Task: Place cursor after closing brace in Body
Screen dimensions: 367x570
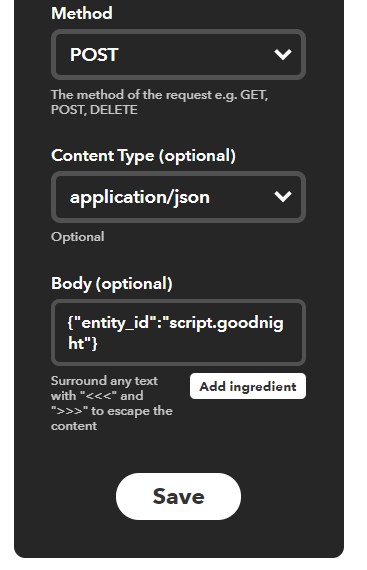Action: 98,343
